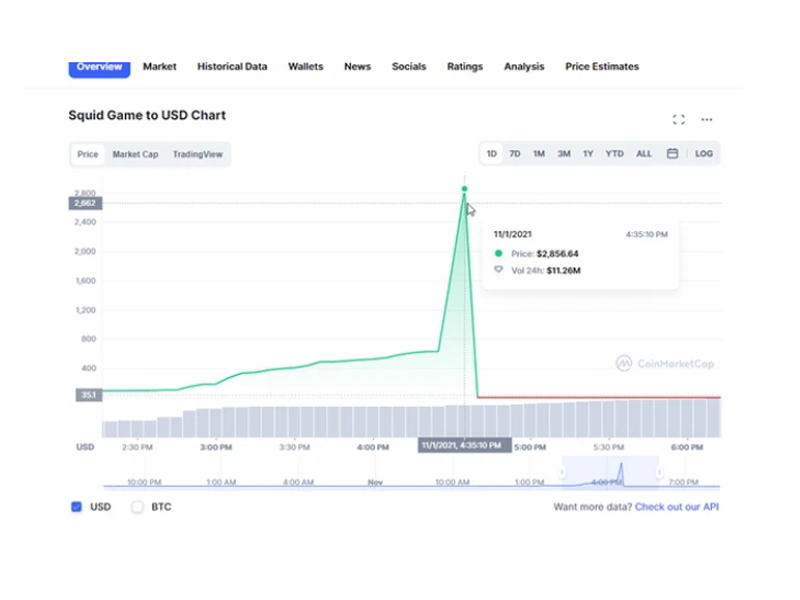The width and height of the screenshot is (800, 600).
Task: Click the Price $2,856.64 tooltip value
Action: (557, 254)
